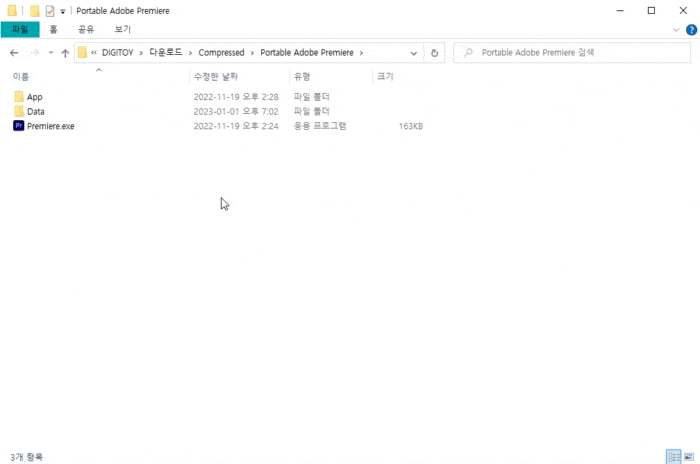Screen dimensions: 700x464
Task: Open the 공유 ribbon tab
Action: (x=86, y=29)
